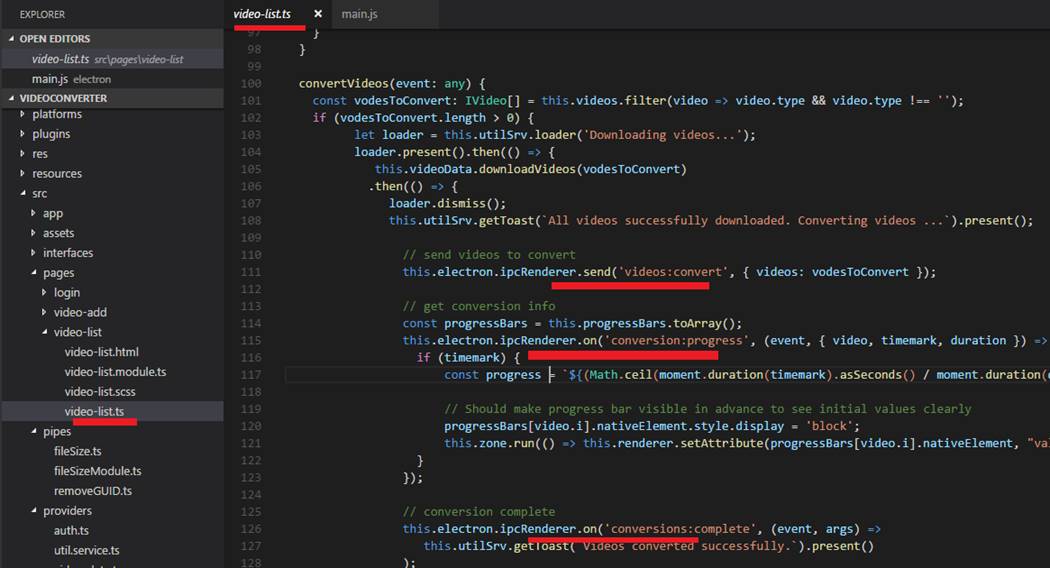Switch to the main.js tab
Screen dimensions: 1050x568
click(x=359, y=14)
